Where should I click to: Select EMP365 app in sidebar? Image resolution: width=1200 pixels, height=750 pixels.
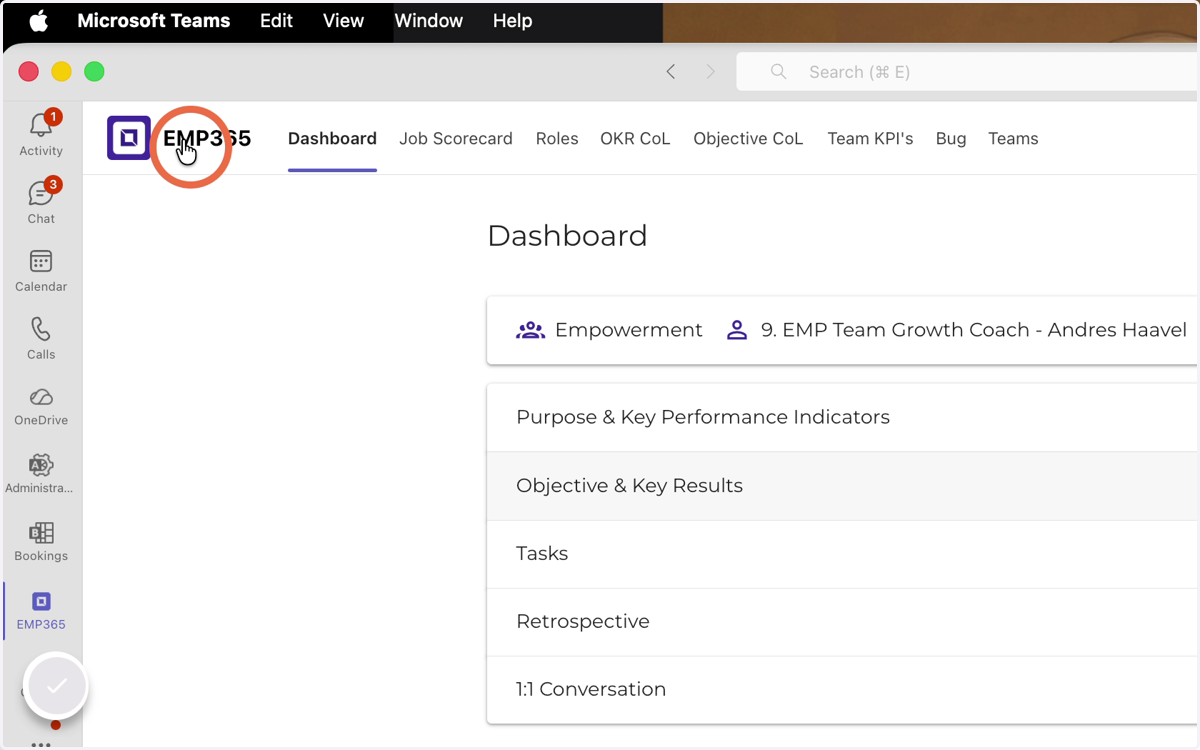[41, 610]
